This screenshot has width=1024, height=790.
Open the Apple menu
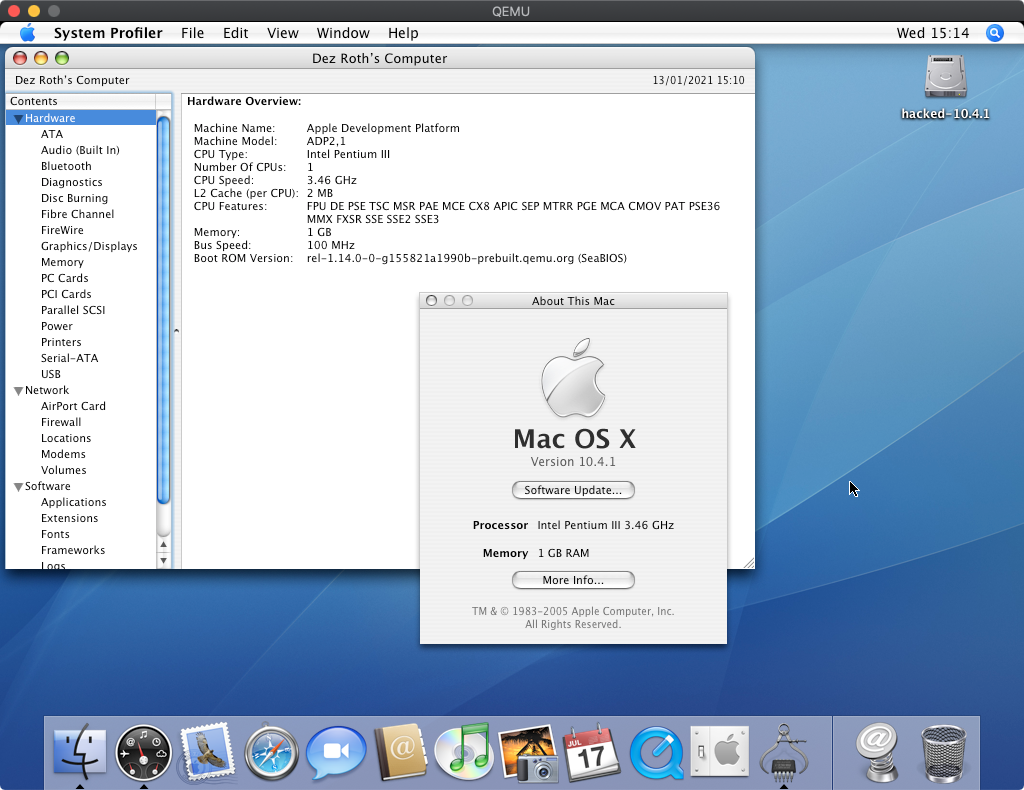coord(27,33)
